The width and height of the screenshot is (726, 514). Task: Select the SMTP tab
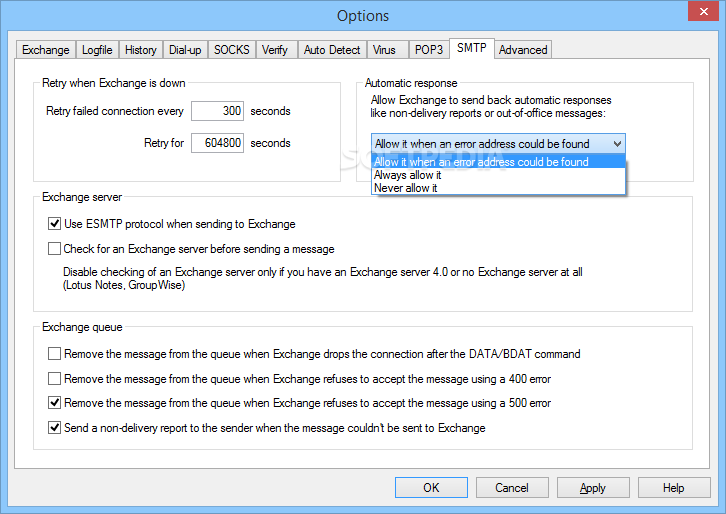472,48
